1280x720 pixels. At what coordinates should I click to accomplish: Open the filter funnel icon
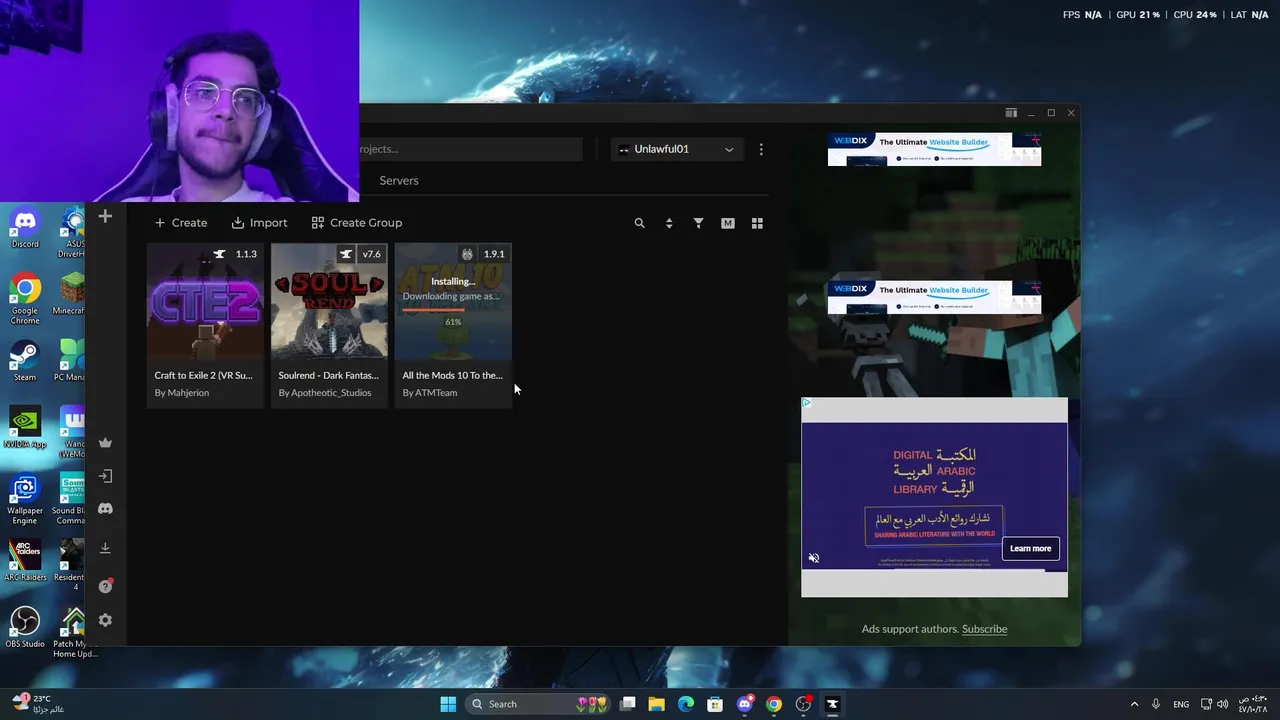point(698,223)
